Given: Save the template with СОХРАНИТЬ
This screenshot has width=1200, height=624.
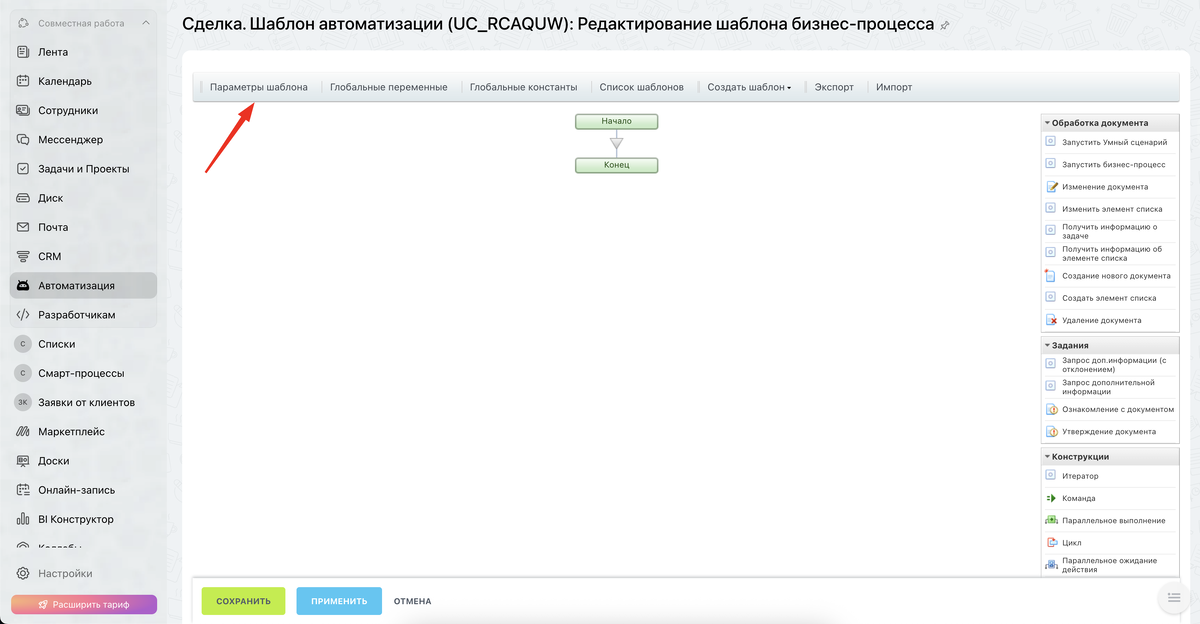Looking at the screenshot, I should [x=245, y=600].
